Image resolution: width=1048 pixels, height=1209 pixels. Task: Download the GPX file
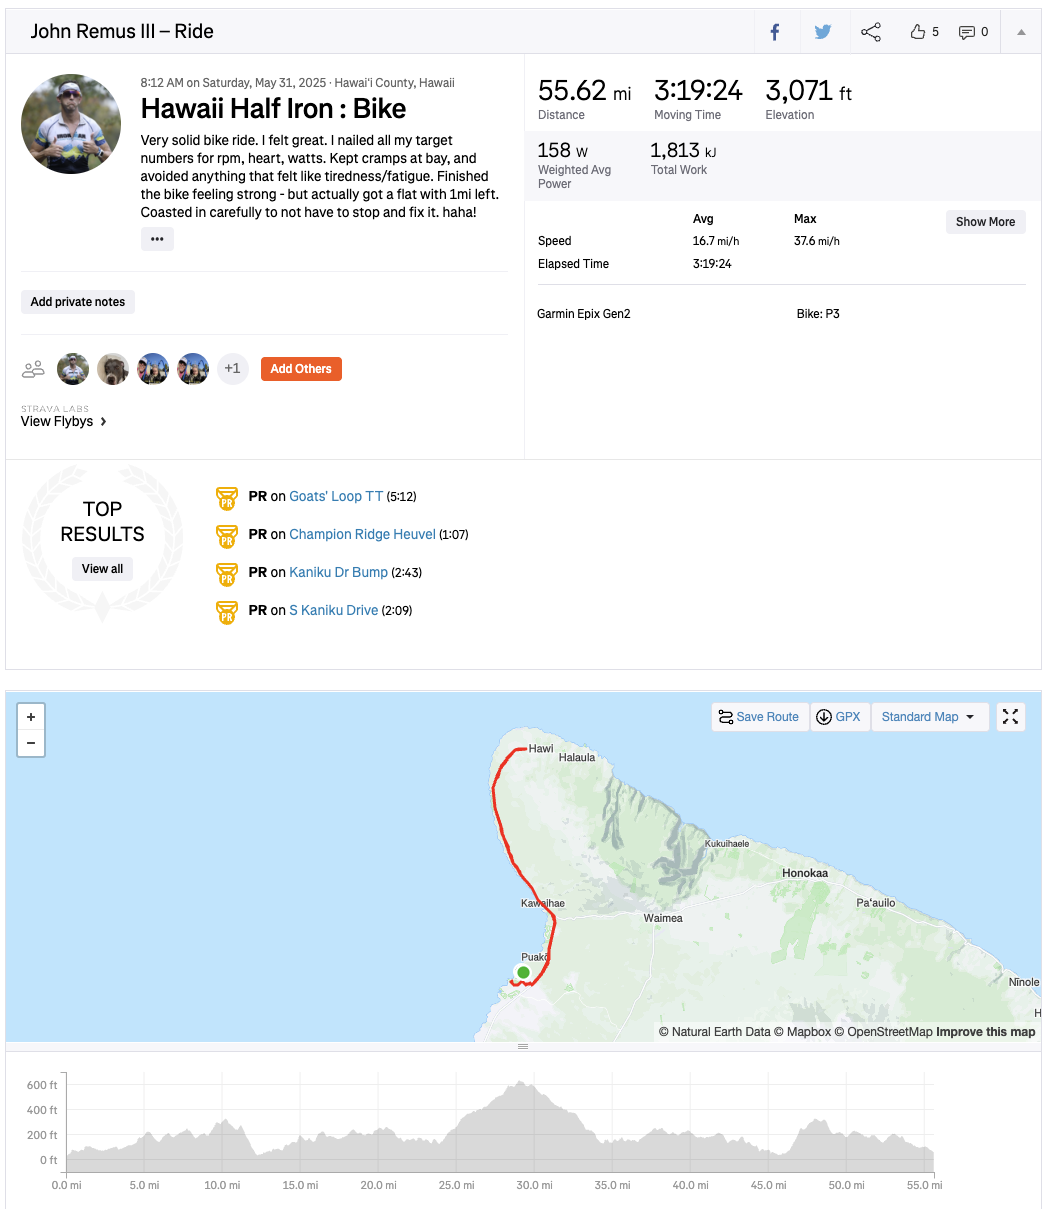coord(838,717)
